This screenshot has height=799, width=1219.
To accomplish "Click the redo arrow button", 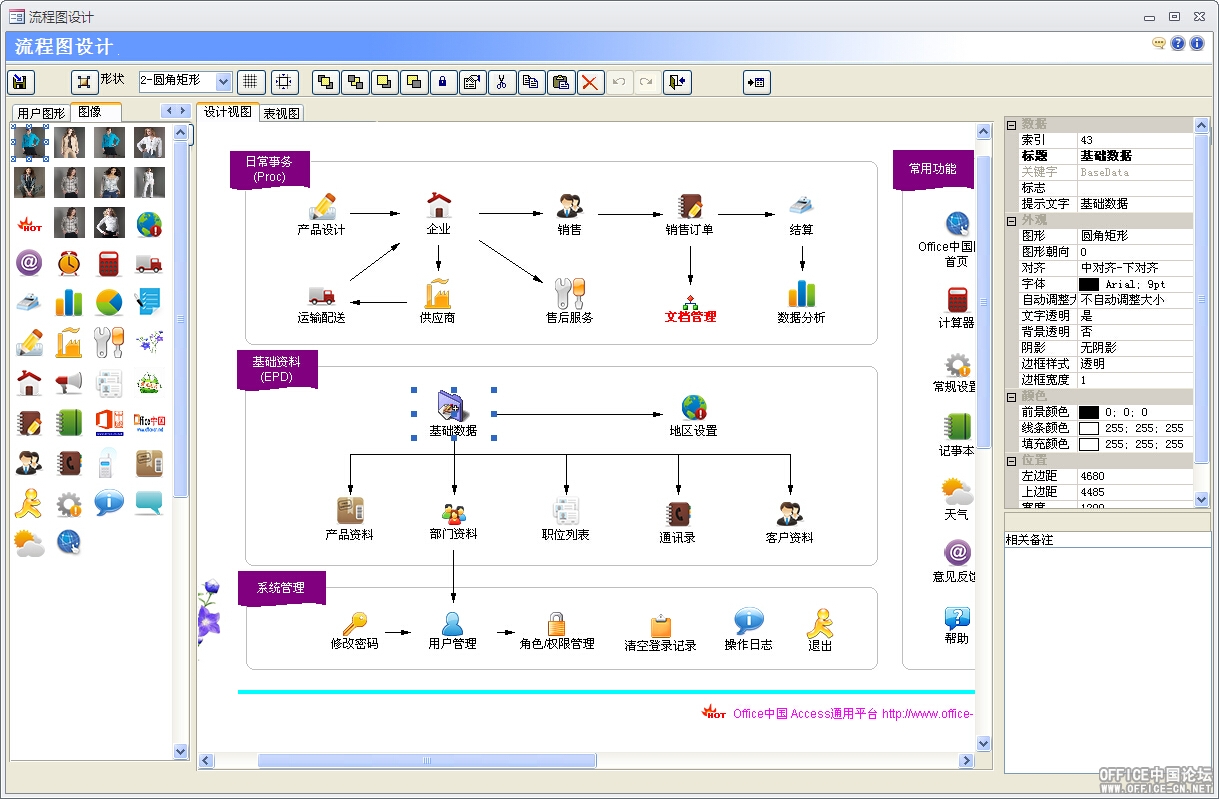I will coord(647,82).
